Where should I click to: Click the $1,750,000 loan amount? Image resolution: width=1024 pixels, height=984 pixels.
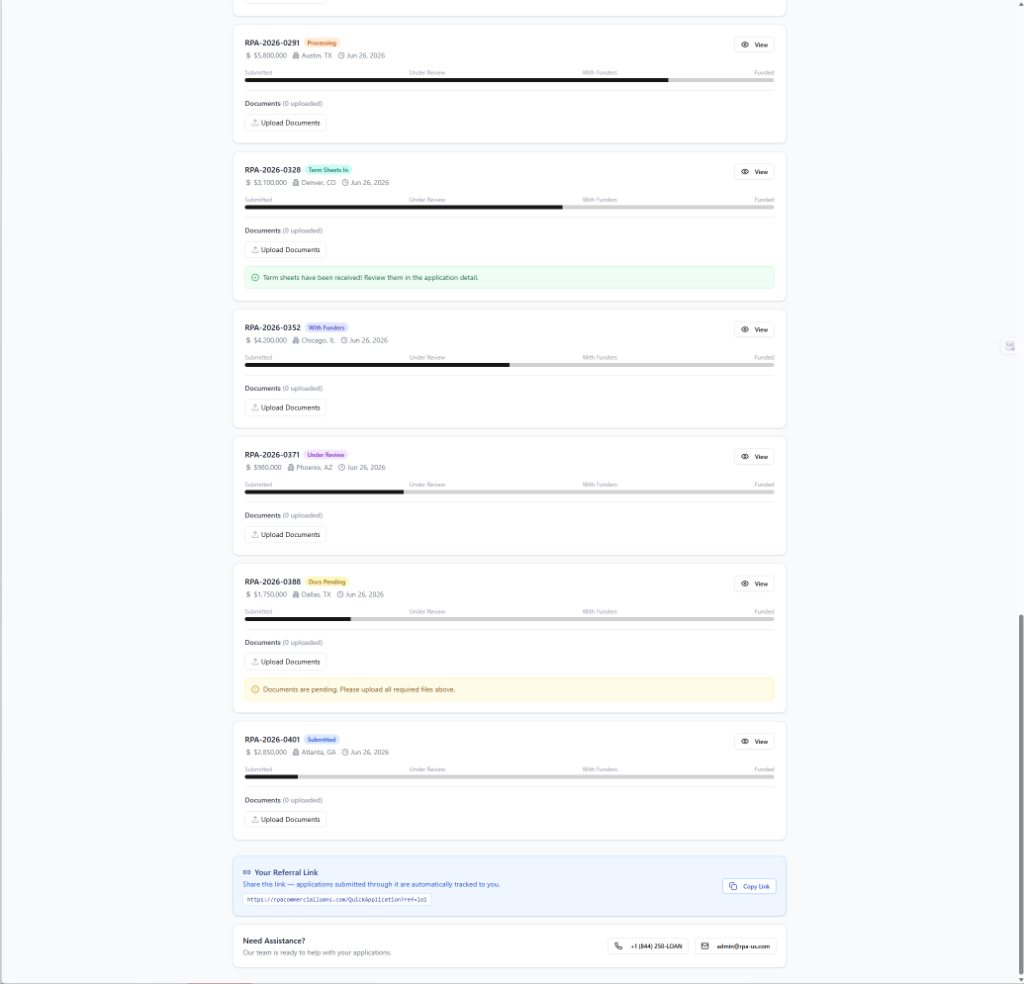tap(270, 595)
